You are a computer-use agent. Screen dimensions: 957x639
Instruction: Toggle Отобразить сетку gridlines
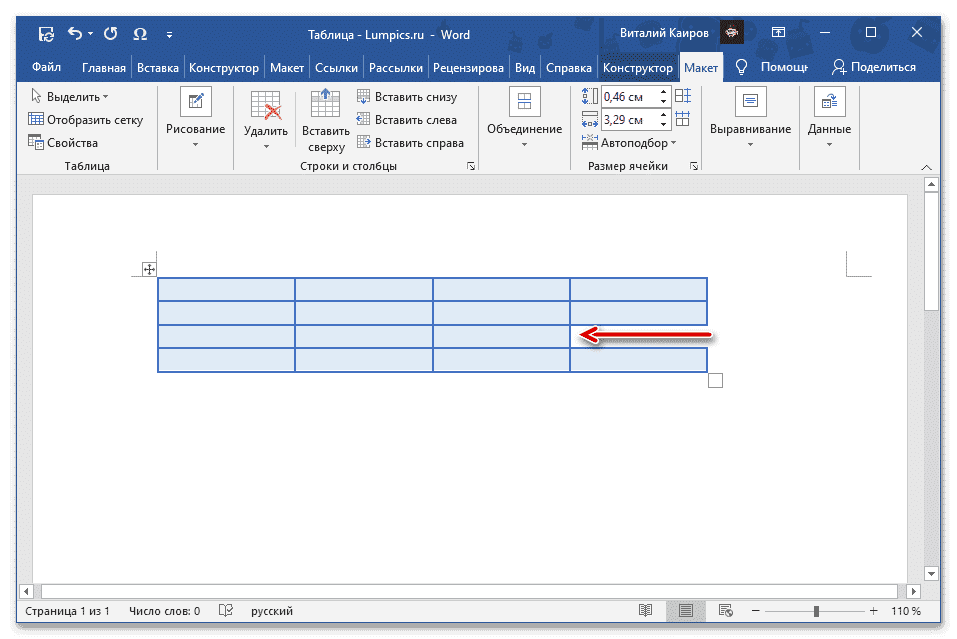pyautogui.click(x=86, y=120)
